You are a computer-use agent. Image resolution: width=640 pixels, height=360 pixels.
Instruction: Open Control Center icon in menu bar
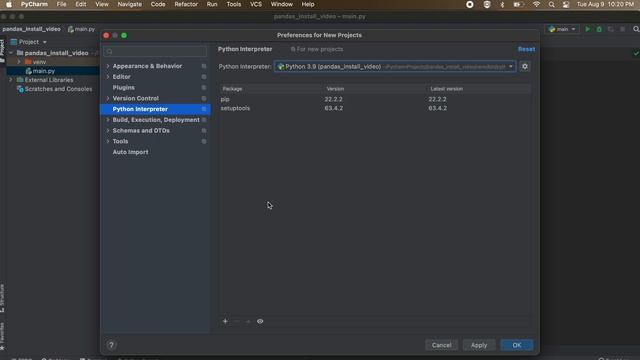(x=566, y=4)
